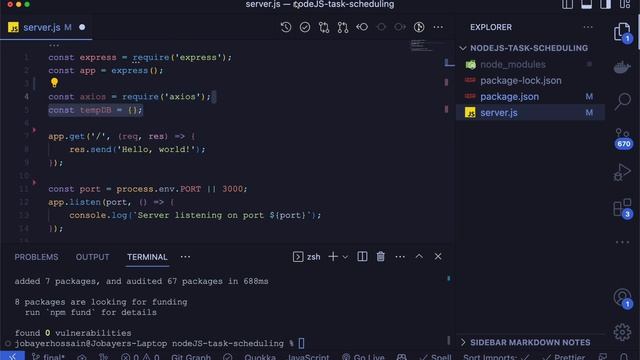
Task: Open terminal panel more actions ellipsis
Action: [400, 257]
